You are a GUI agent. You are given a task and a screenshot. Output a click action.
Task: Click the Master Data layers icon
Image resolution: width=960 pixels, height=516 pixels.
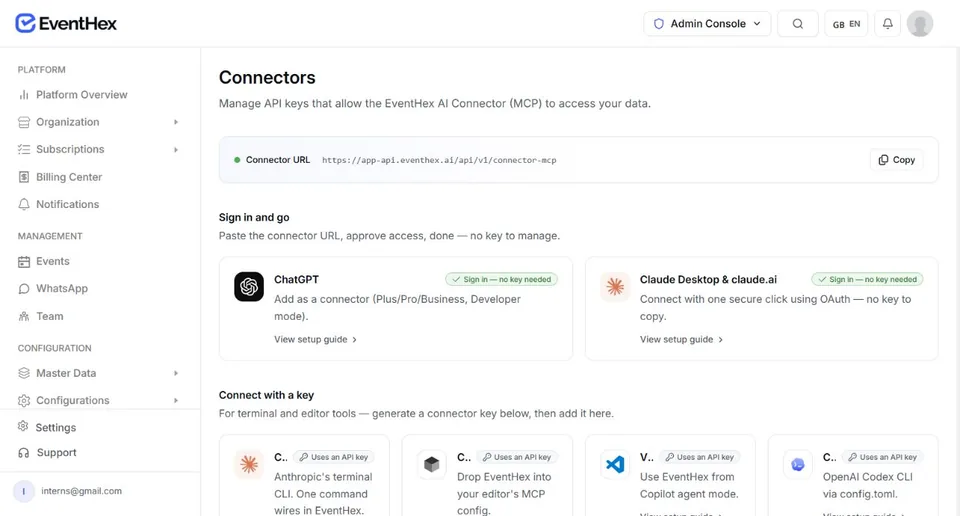pos(24,373)
